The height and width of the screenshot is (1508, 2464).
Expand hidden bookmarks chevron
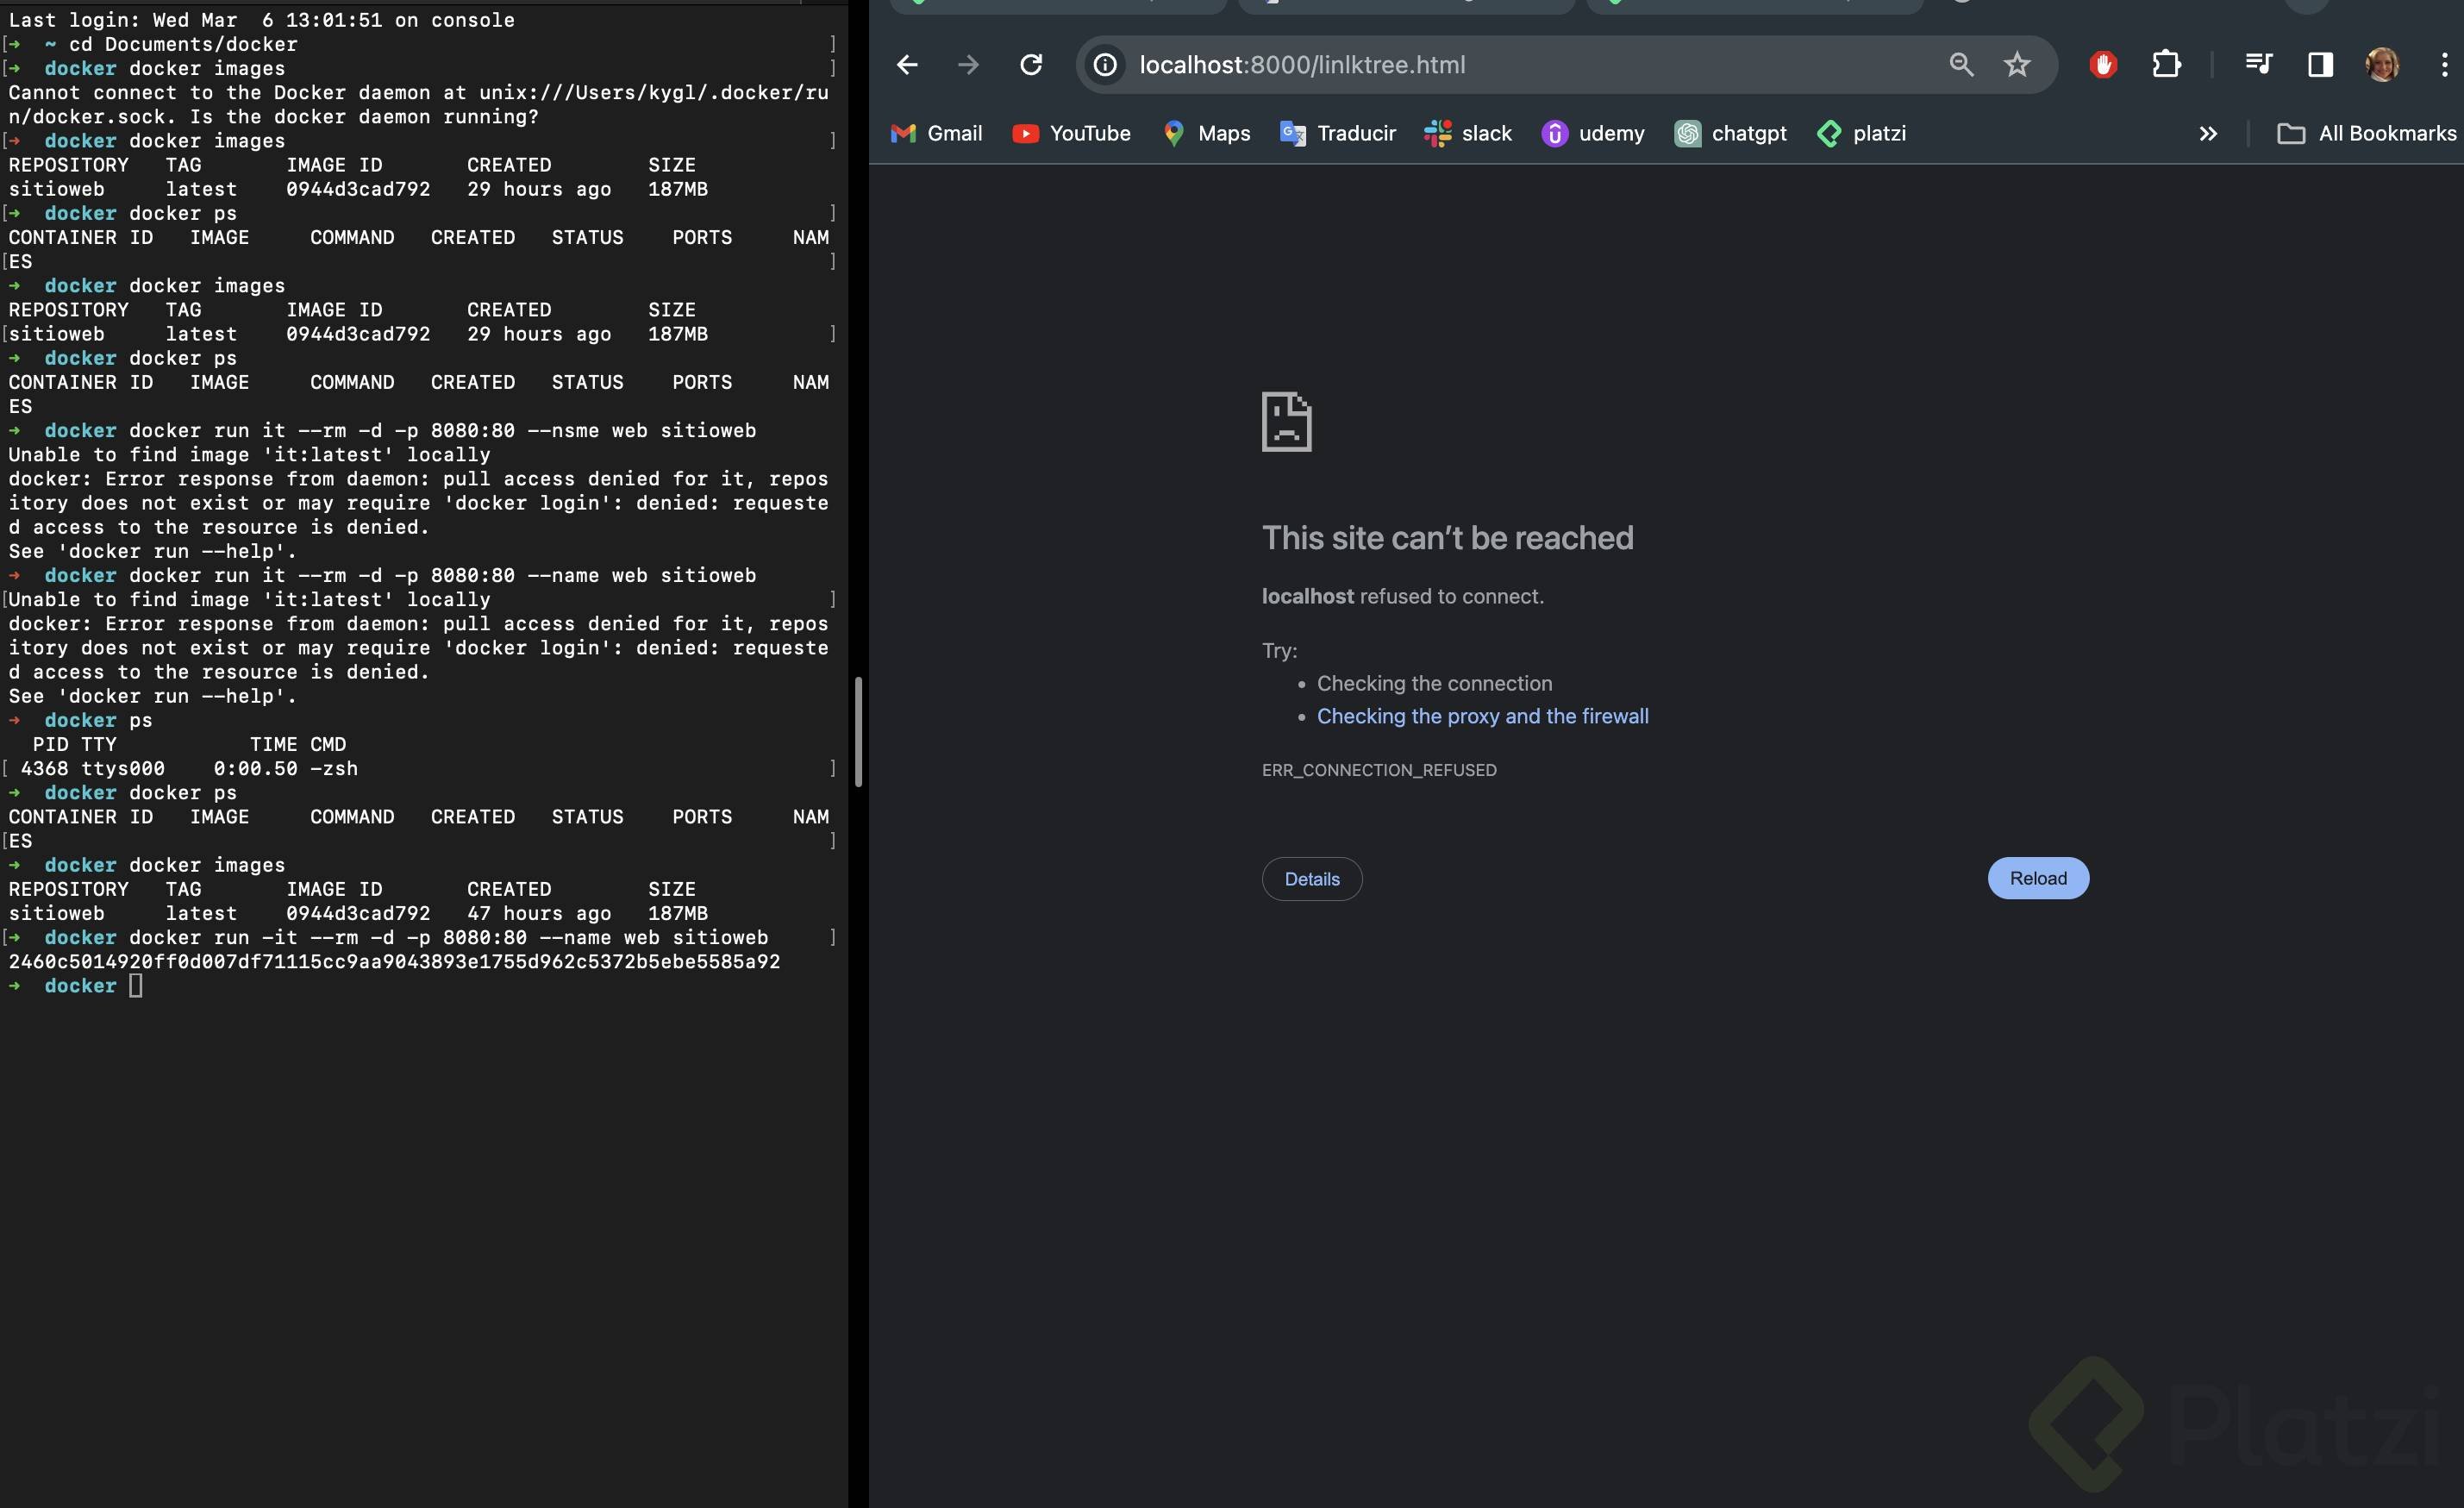pyautogui.click(x=2208, y=134)
